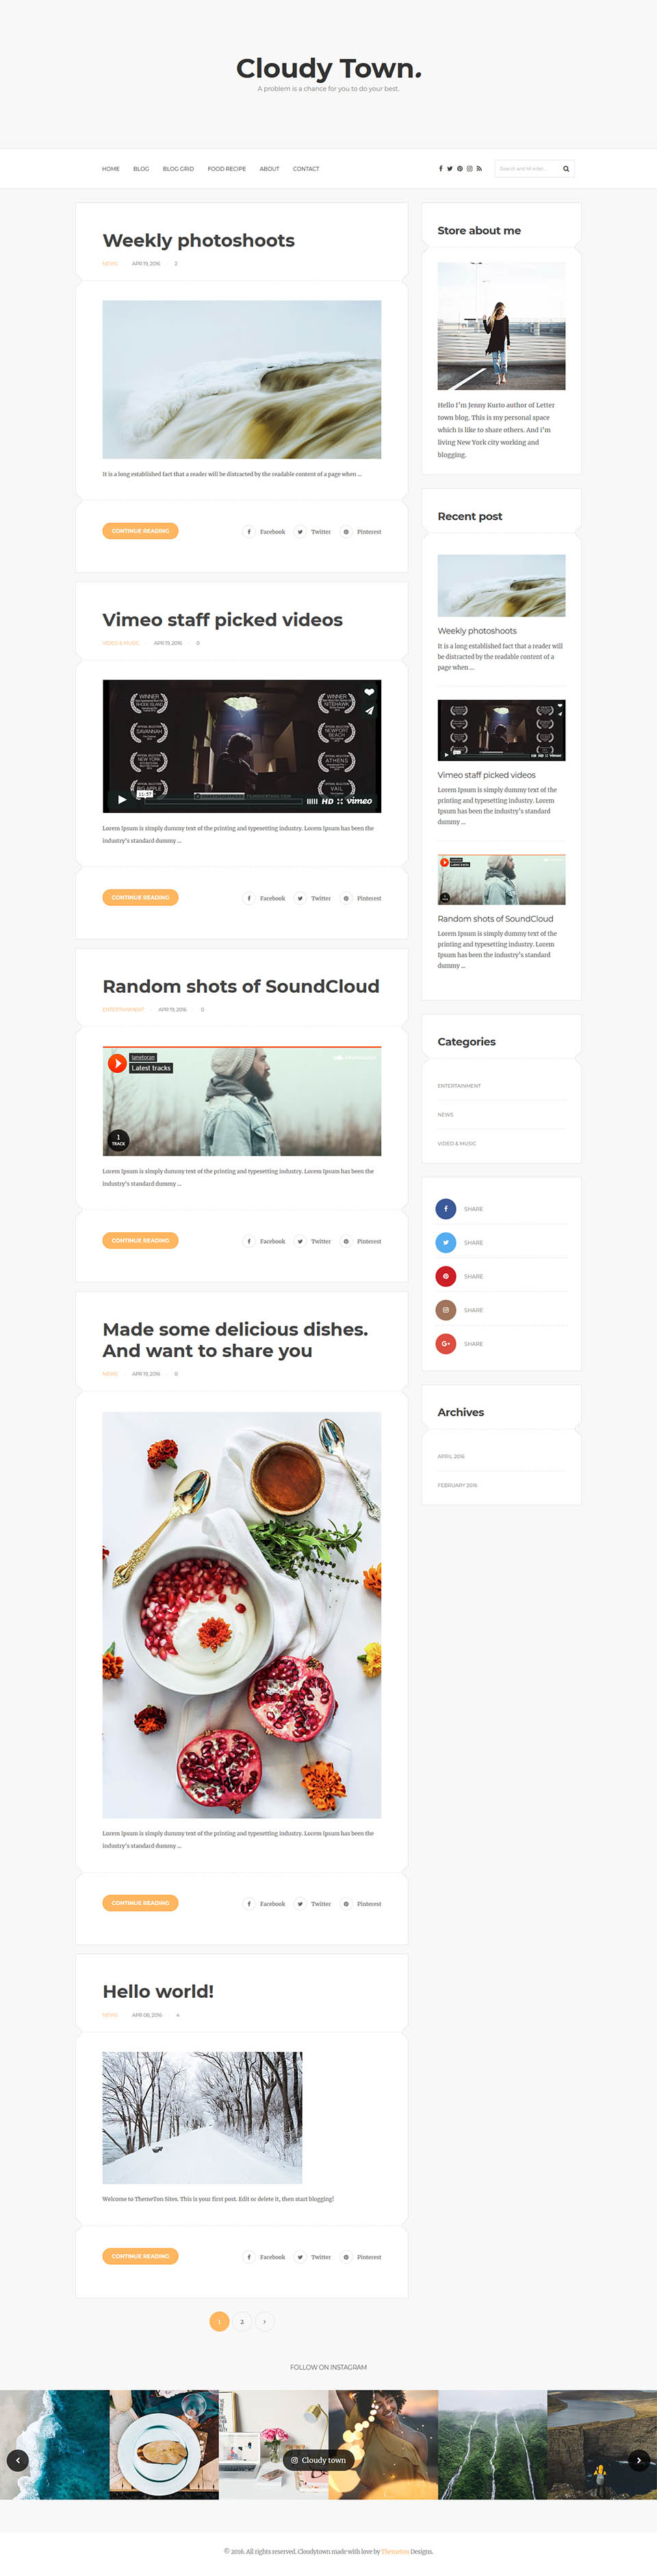The height and width of the screenshot is (2576, 657).
Task: Open the Food Recipe menu item
Action: pyautogui.click(x=227, y=169)
